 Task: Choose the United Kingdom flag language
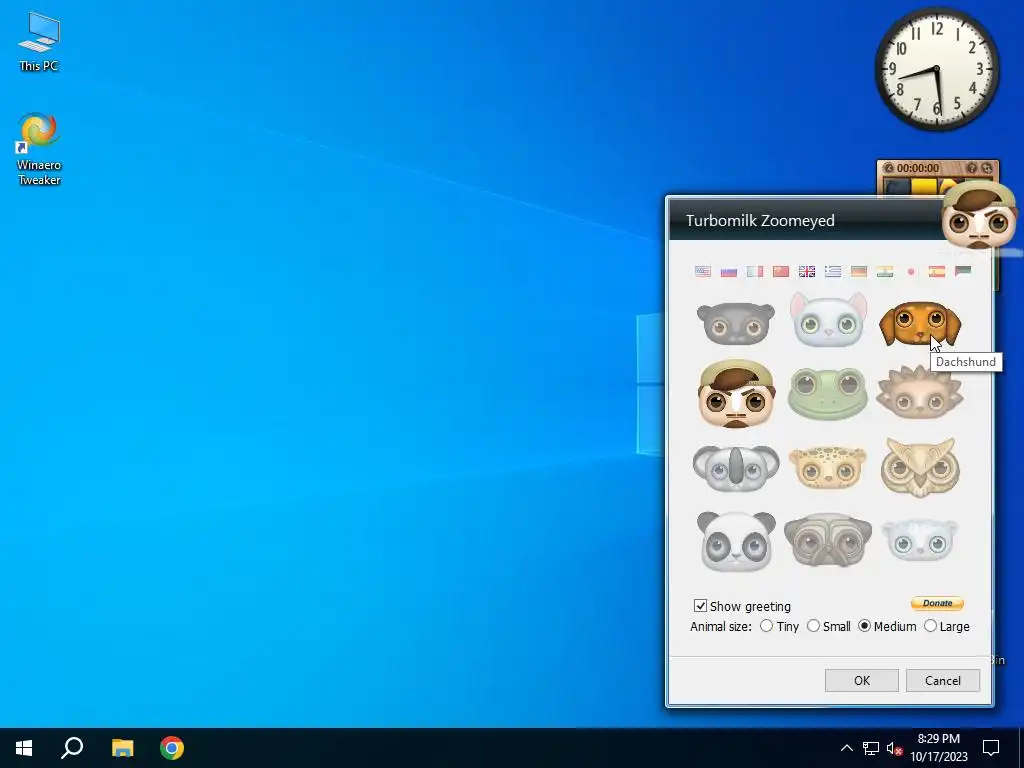point(807,271)
